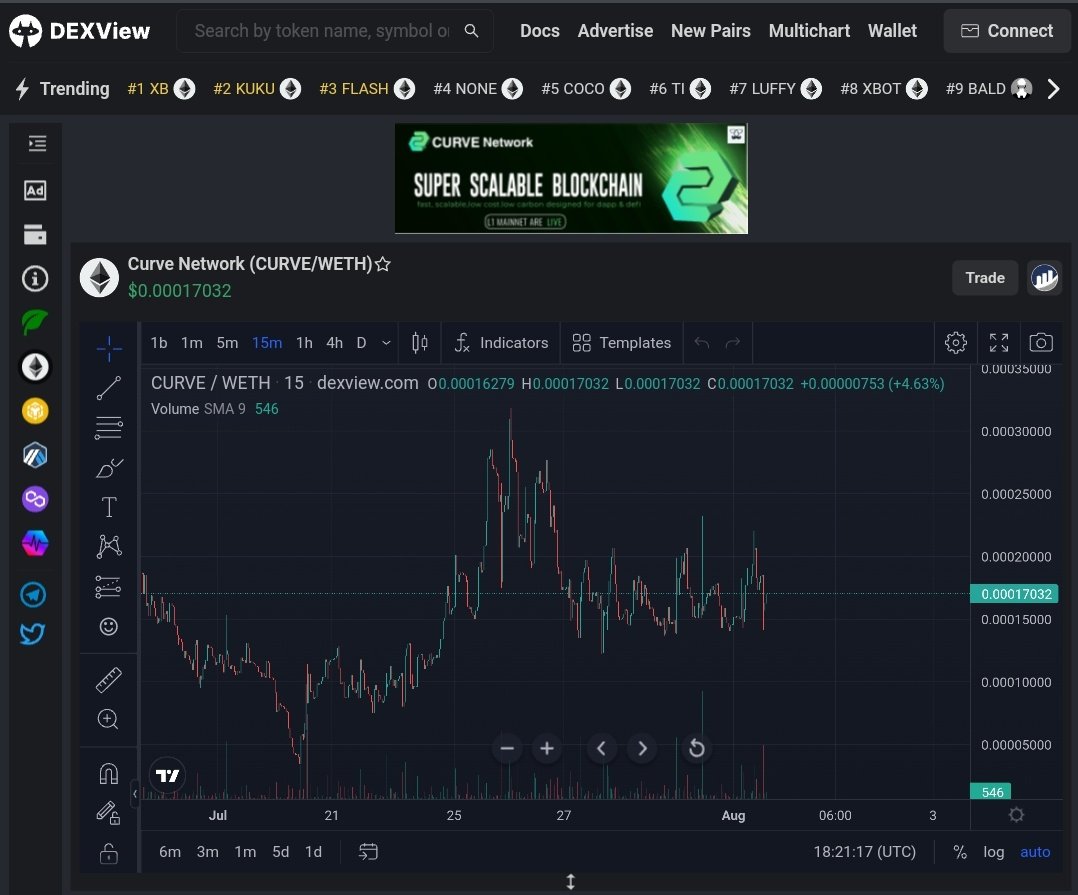Open the forecasting and measurement tools

point(109,587)
